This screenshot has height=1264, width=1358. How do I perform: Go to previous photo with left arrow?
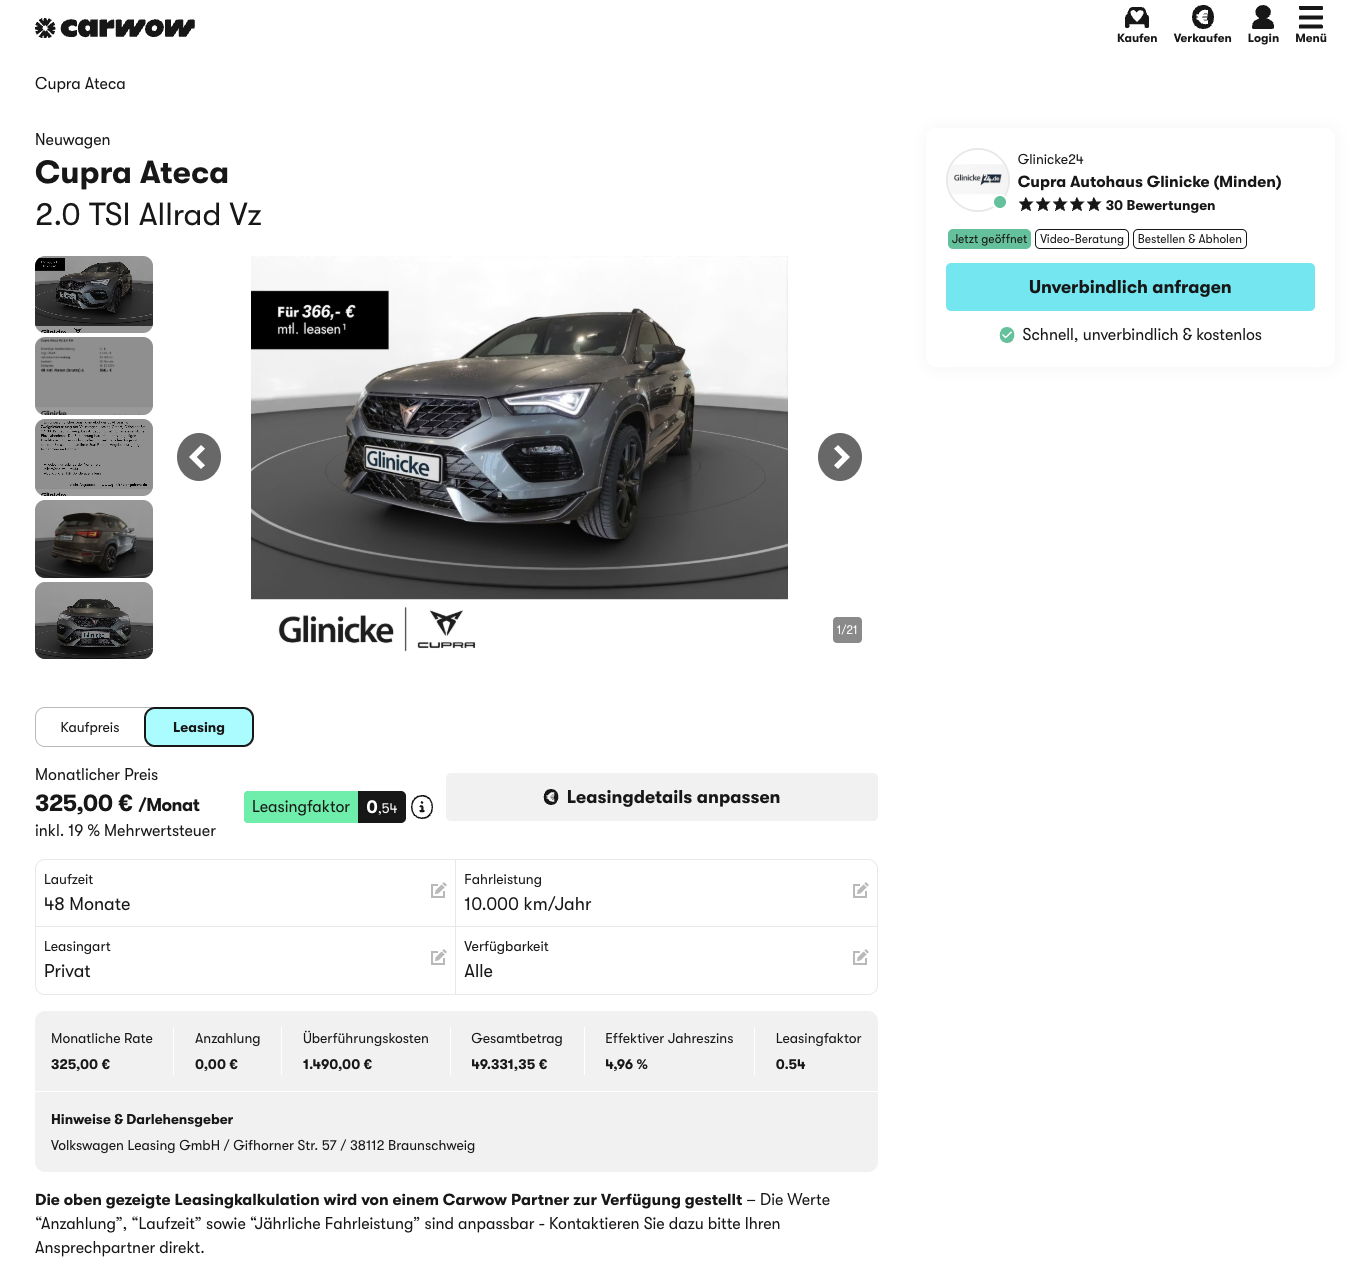[x=199, y=457]
